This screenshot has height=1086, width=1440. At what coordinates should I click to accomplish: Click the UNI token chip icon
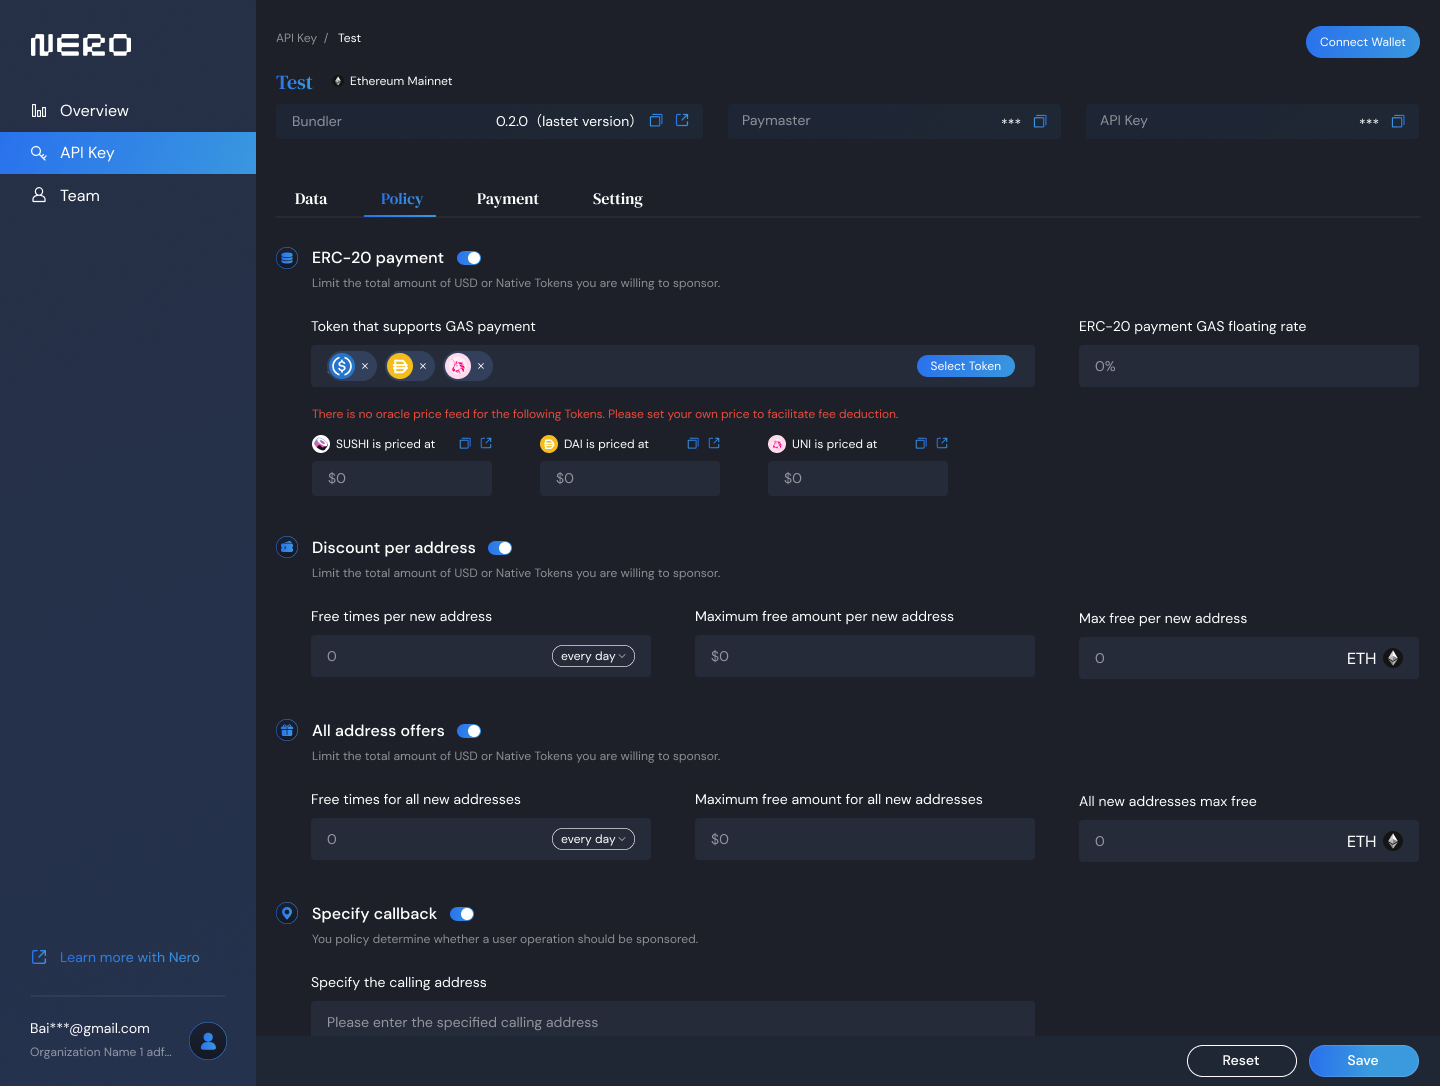pyautogui.click(x=458, y=366)
